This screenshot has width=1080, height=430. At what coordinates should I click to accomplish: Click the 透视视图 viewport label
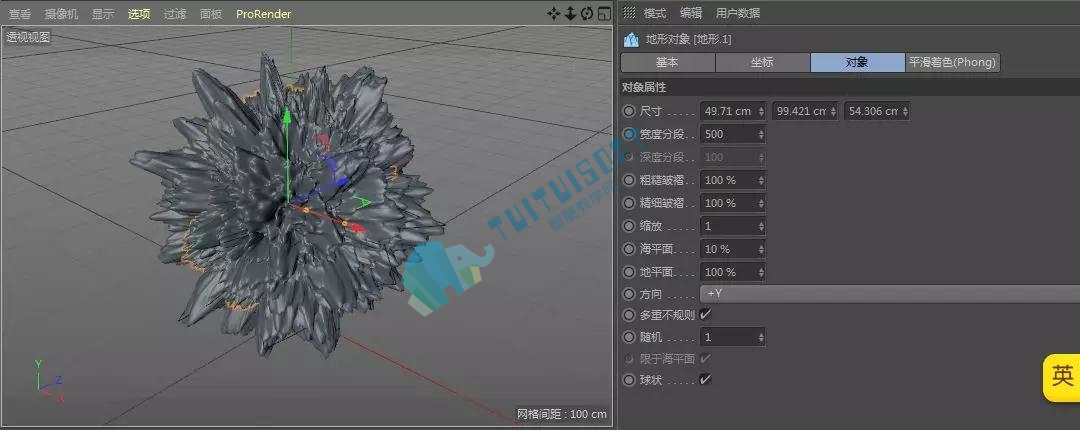pos(28,37)
